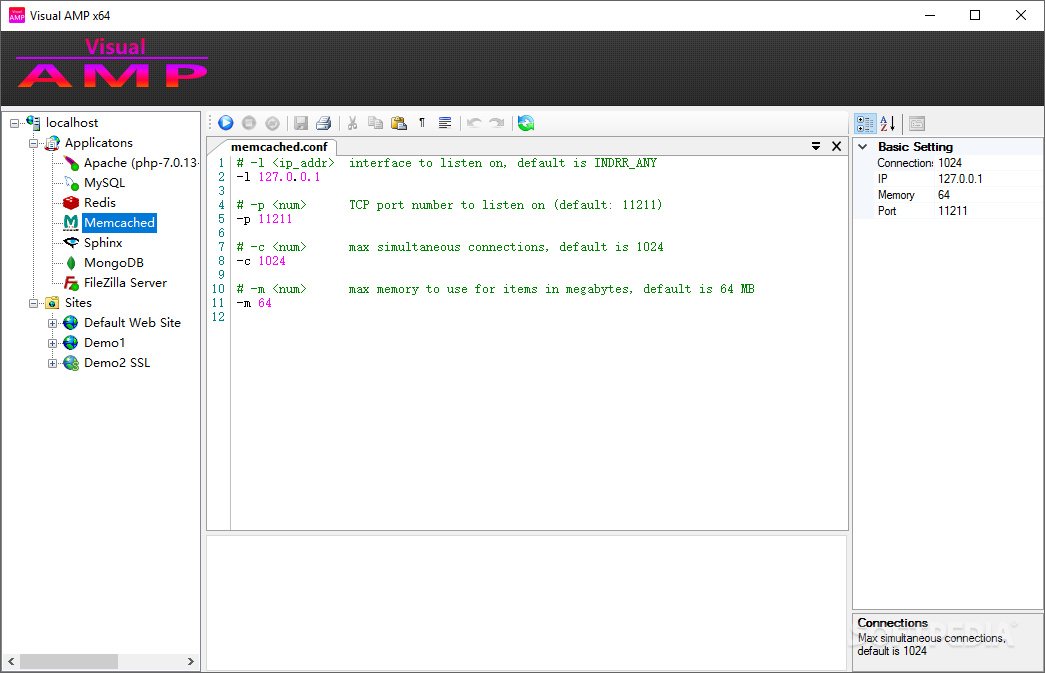Collapse the Sites tree node
This screenshot has height=673, width=1045.
(x=33, y=303)
